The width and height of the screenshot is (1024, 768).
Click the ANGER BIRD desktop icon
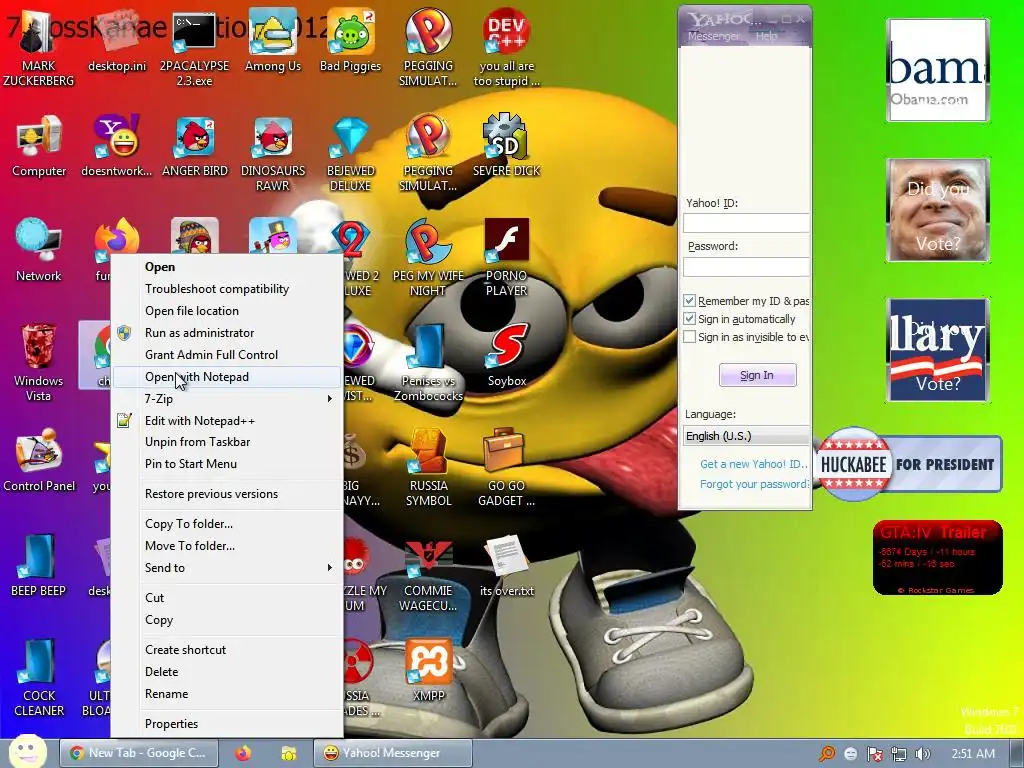[194, 147]
